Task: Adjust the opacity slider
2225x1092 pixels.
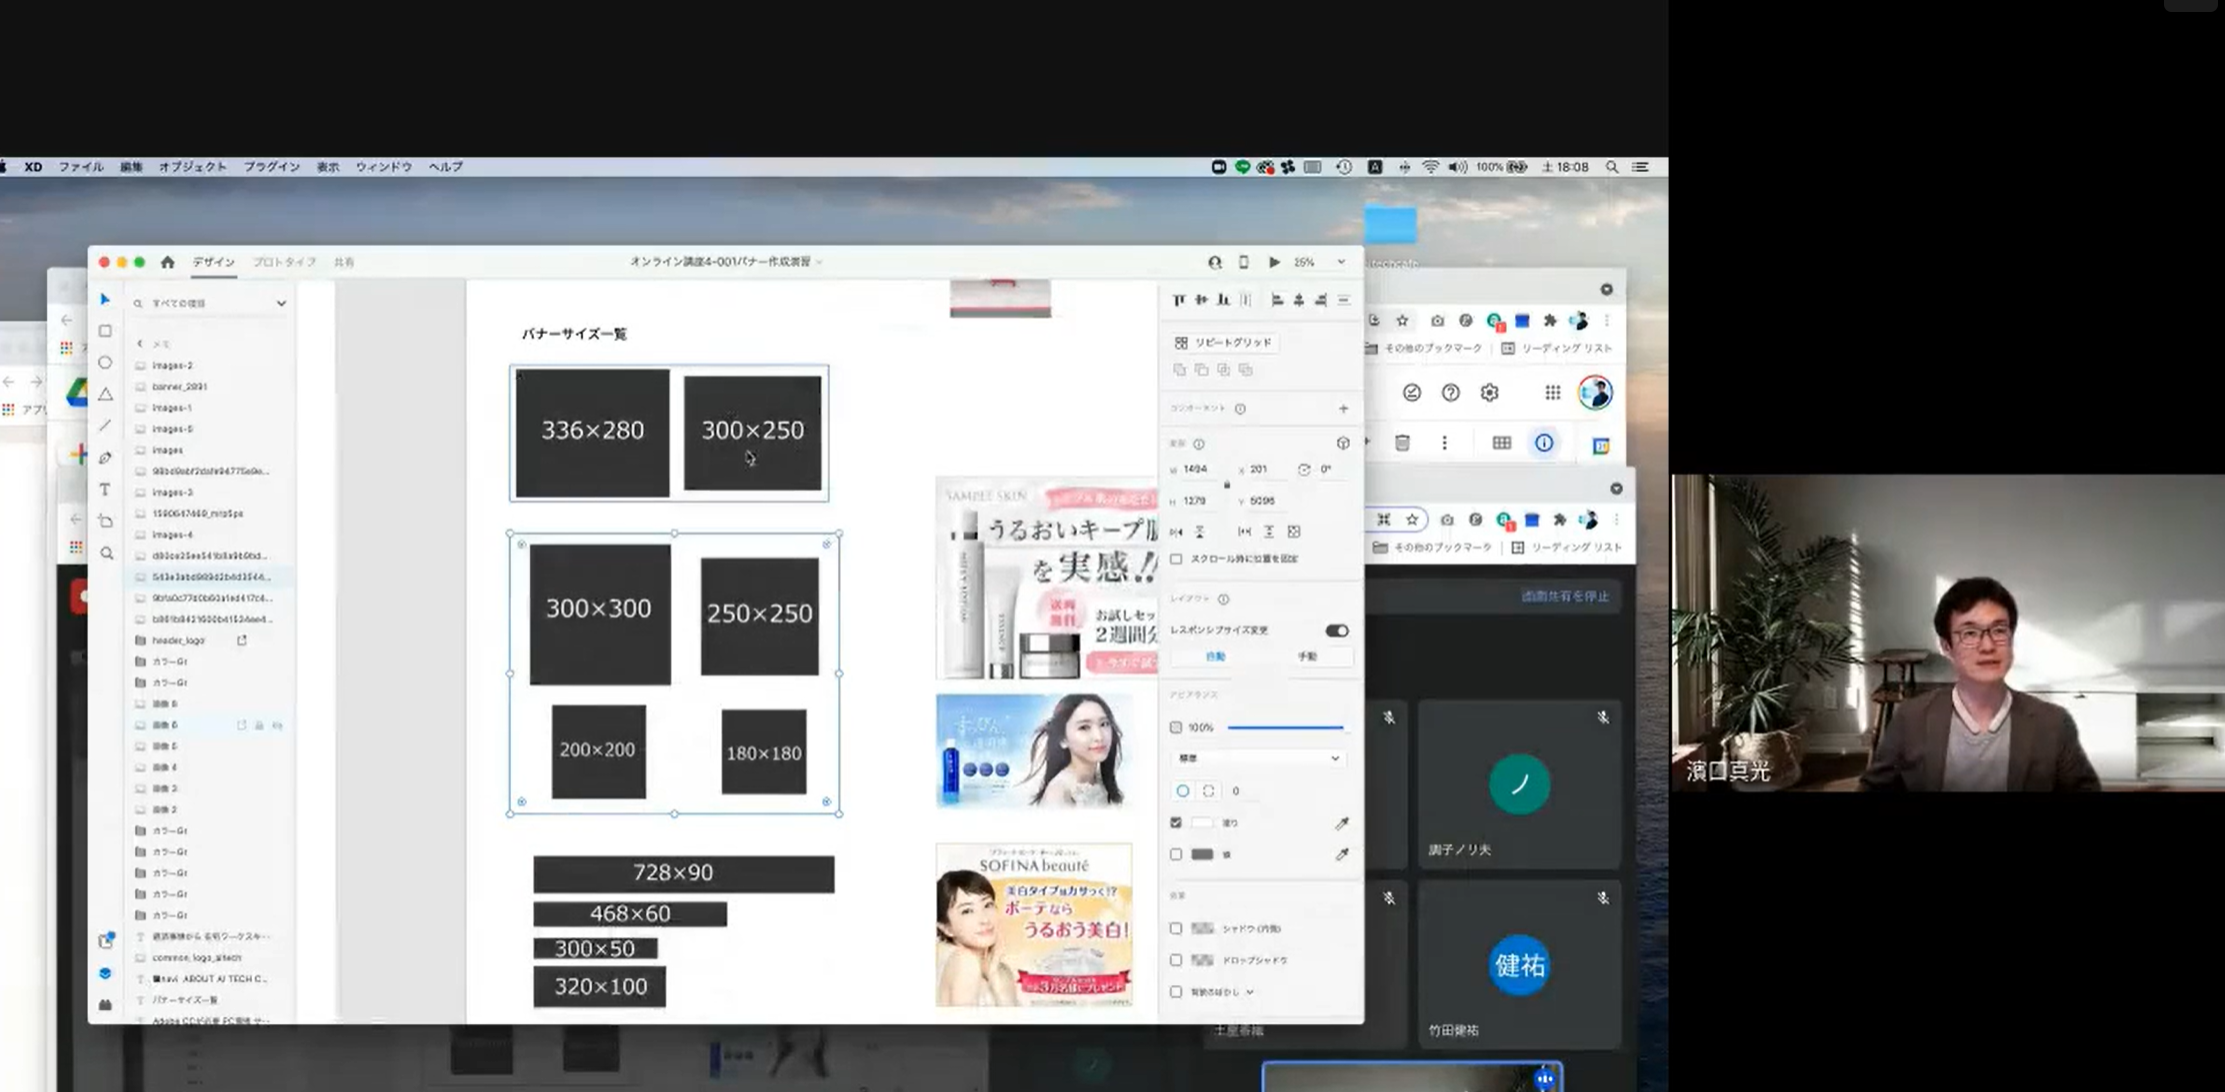Action: pyautogui.click(x=1285, y=728)
